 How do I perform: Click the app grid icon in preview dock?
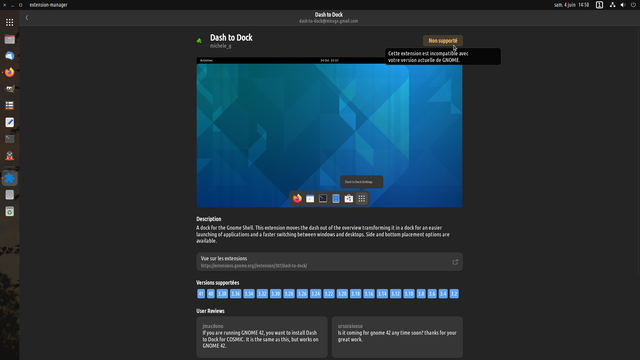362,198
